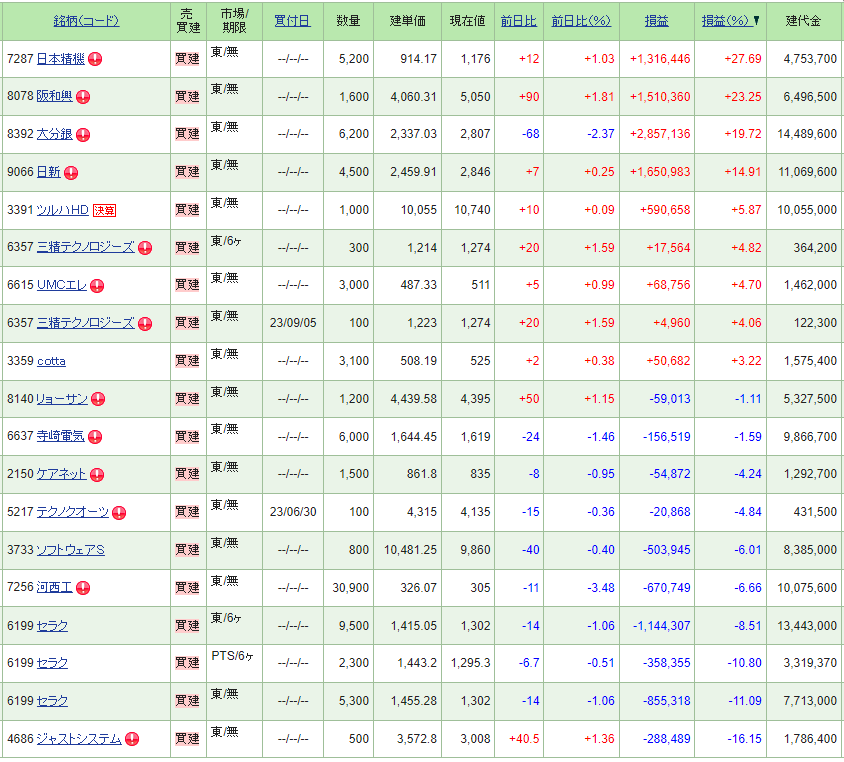Click the profit value +2,857,136
The image size is (844, 762).
[660, 135]
